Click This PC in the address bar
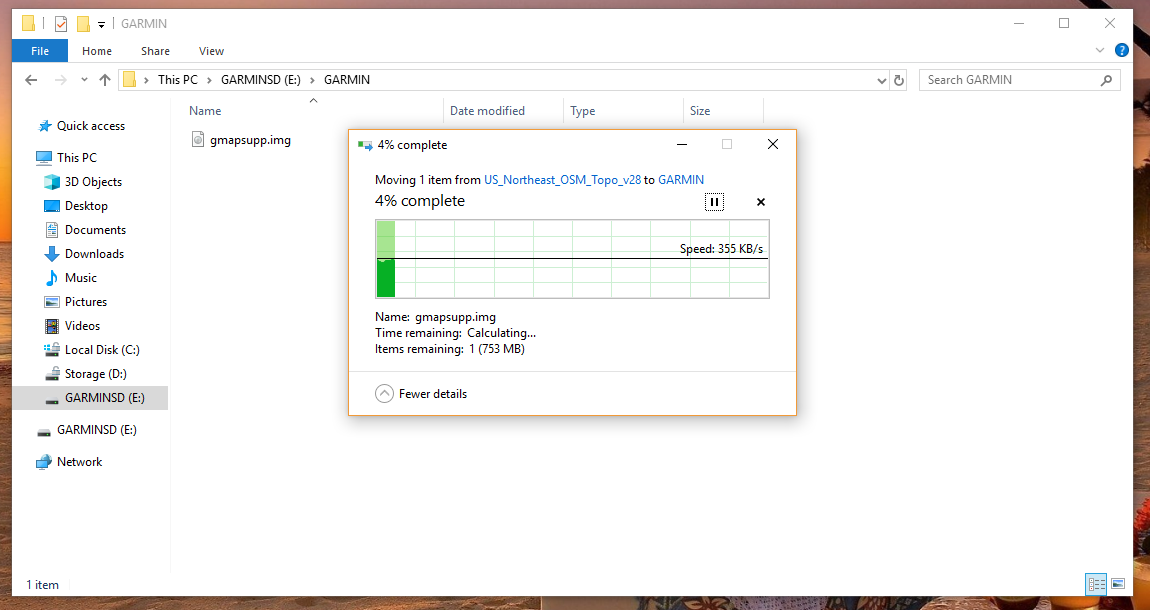1150x610 pixels. (177, 80)
